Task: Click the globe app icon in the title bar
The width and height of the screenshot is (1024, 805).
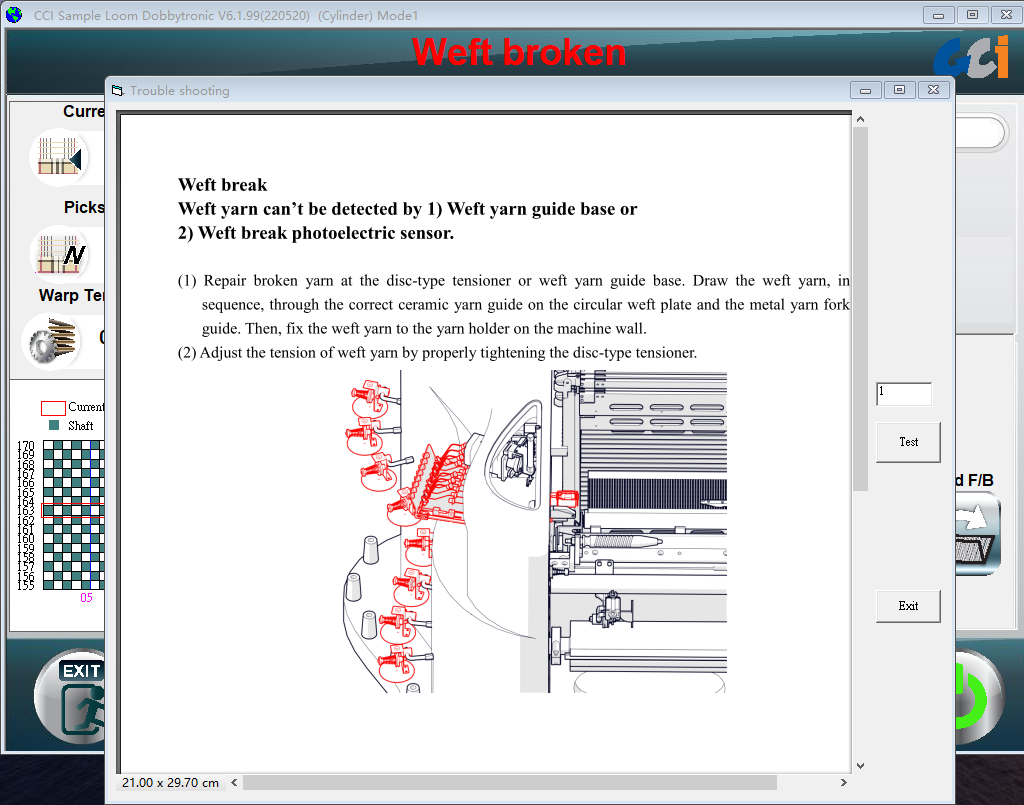Action: [14, 14]
